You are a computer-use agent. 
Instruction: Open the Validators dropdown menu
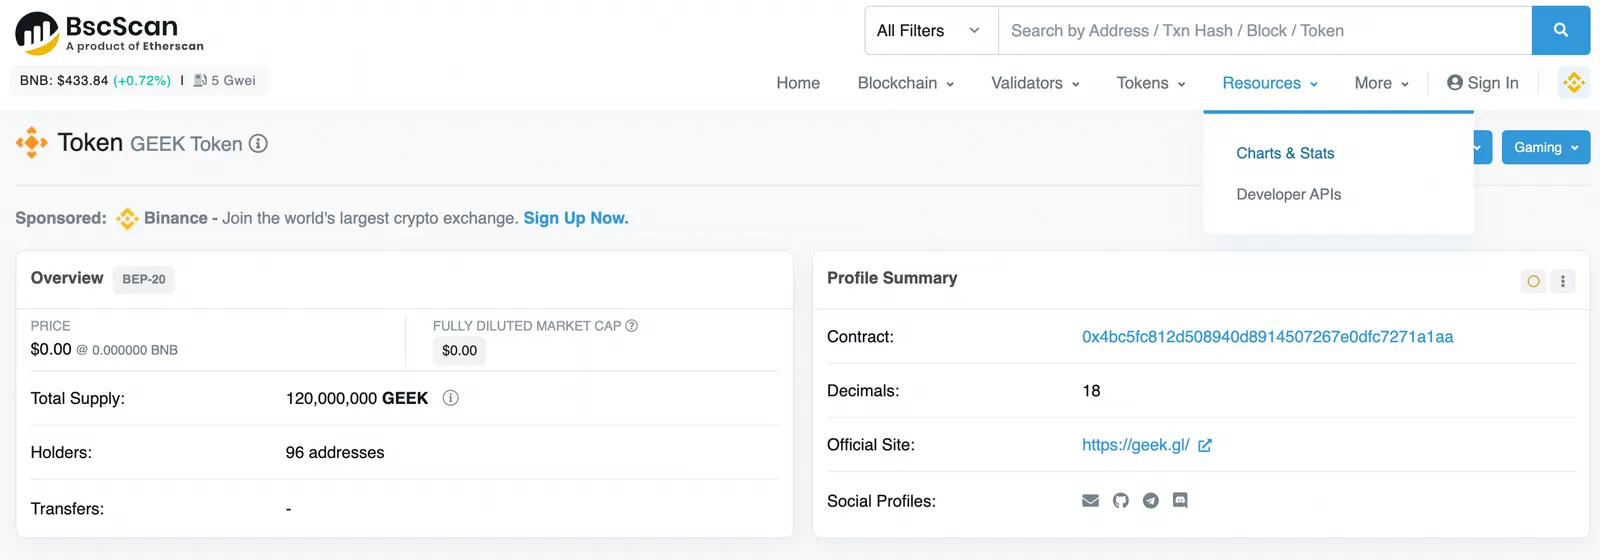click(x=1036, y=83)
